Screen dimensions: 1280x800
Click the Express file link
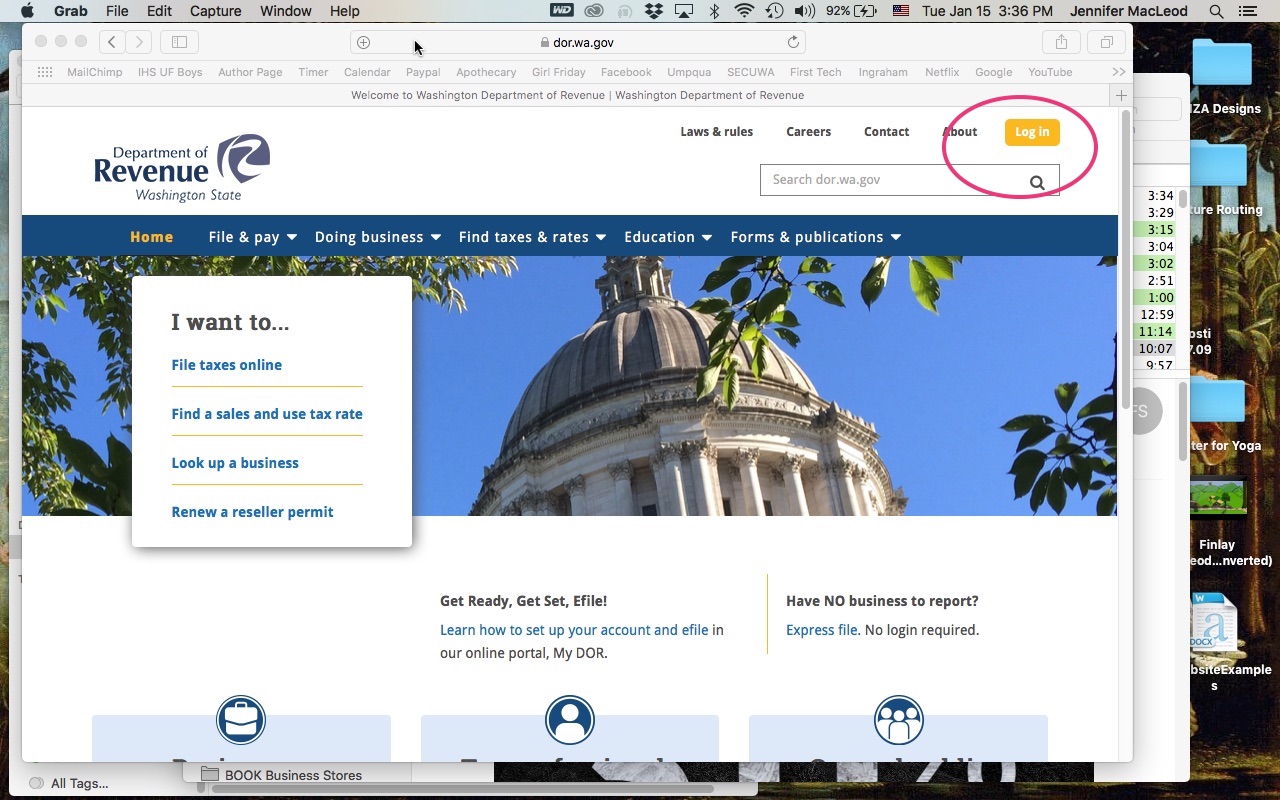pyautogui.click(x=821, y=630)
